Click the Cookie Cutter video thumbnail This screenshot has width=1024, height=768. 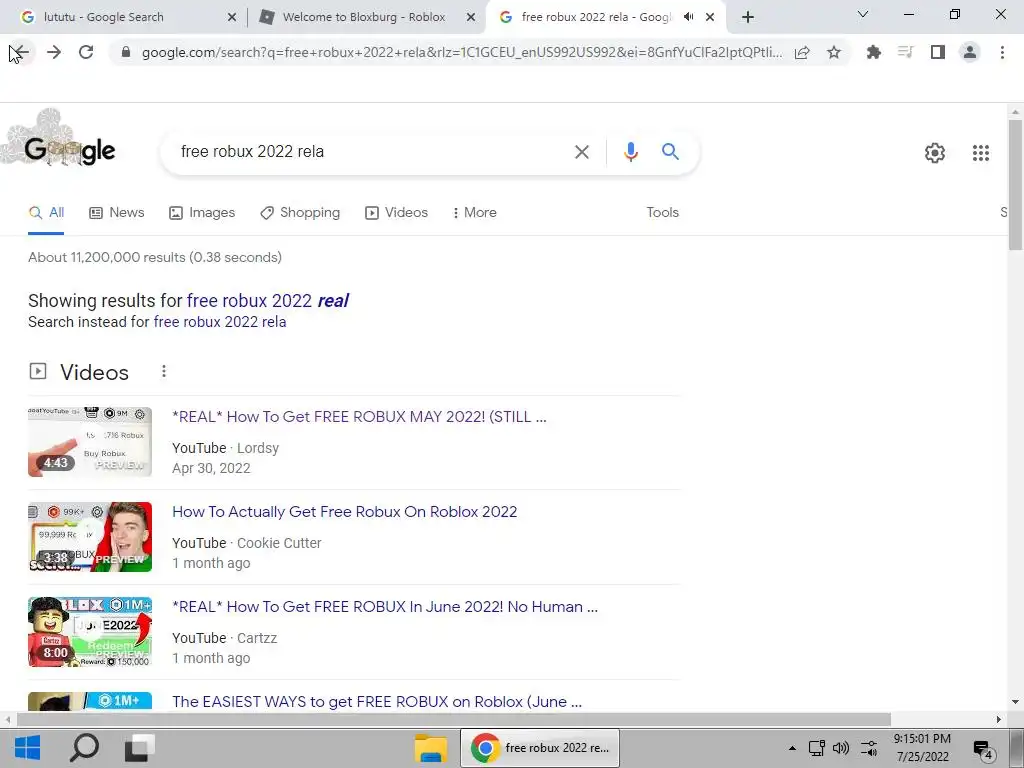90,537
